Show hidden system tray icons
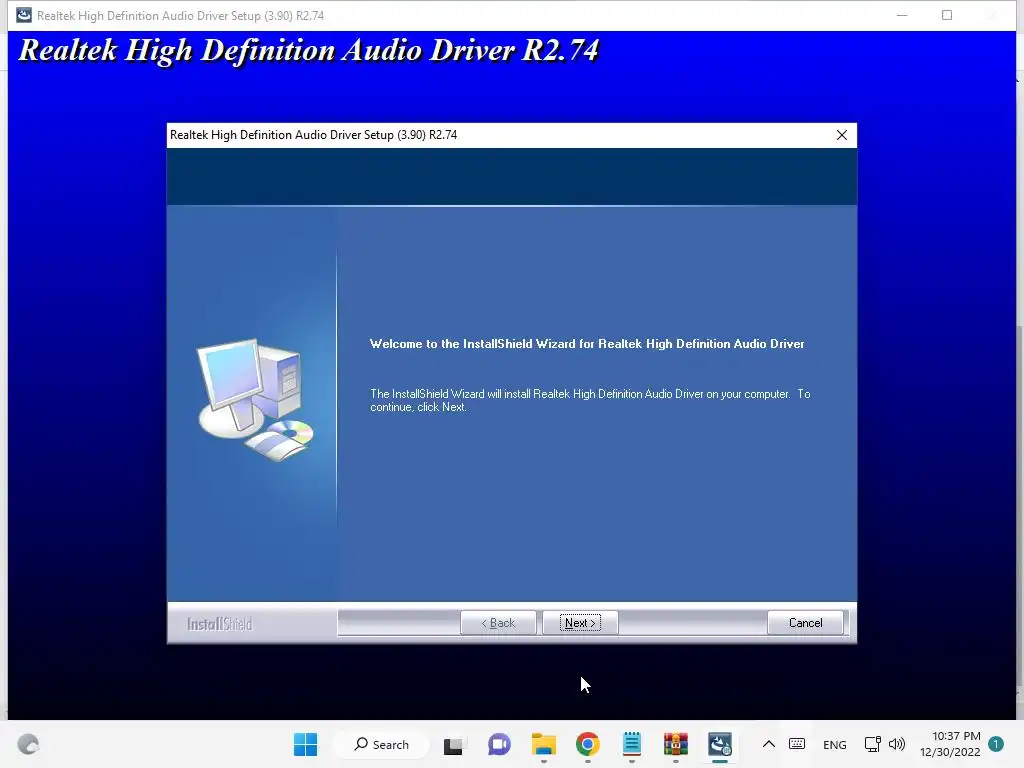The height and width of the screenshot is (768, 1024). pos(769,744)
